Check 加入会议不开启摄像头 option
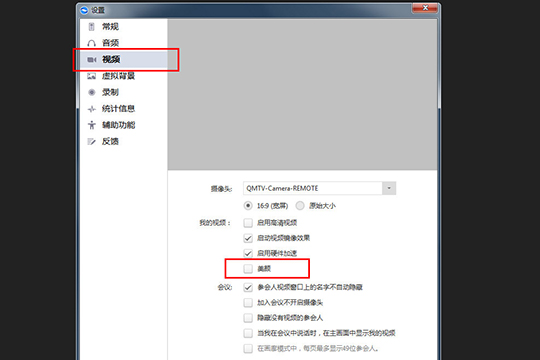 pos(248,302)
